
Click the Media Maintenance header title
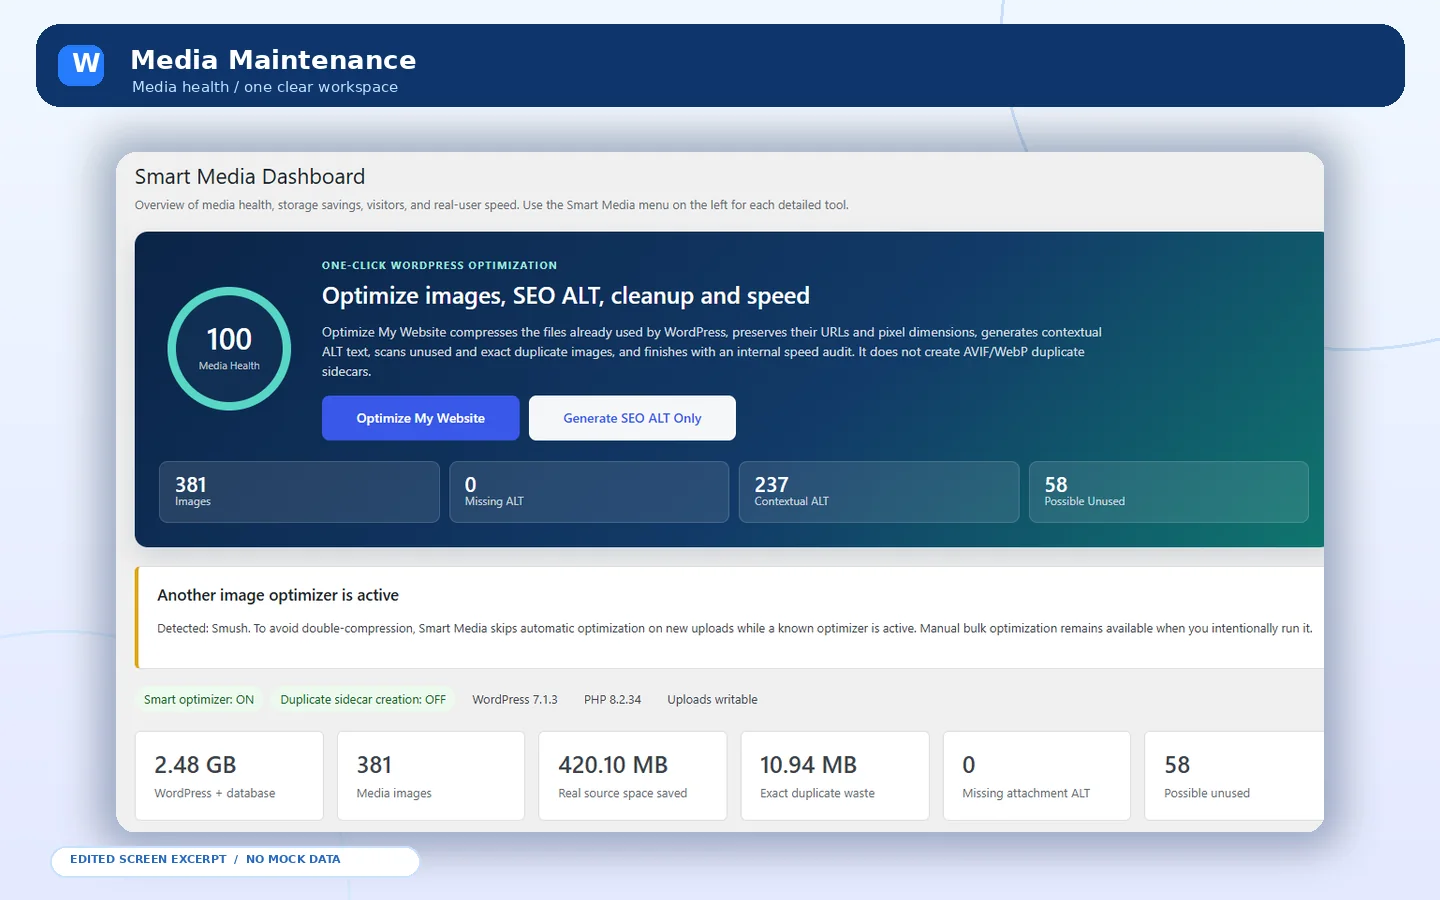pyautogui.click(x=273, y=60)
